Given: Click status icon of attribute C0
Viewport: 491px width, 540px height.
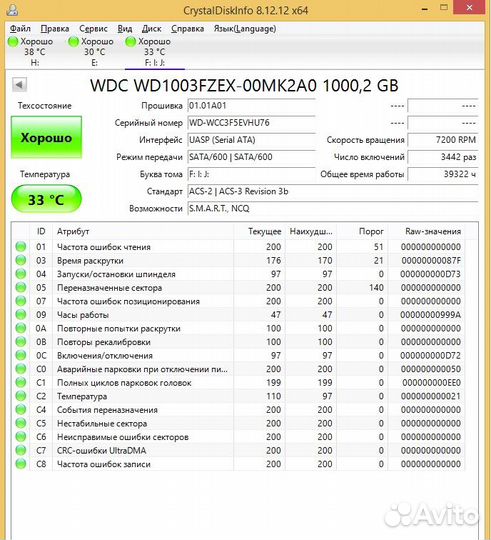Looking at the screenshot, I should pos(21,369).
